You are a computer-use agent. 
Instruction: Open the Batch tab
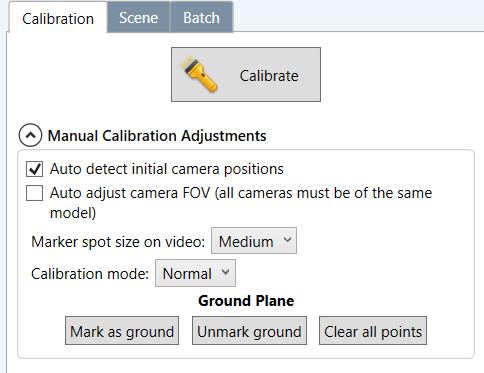tap(202, 17)
